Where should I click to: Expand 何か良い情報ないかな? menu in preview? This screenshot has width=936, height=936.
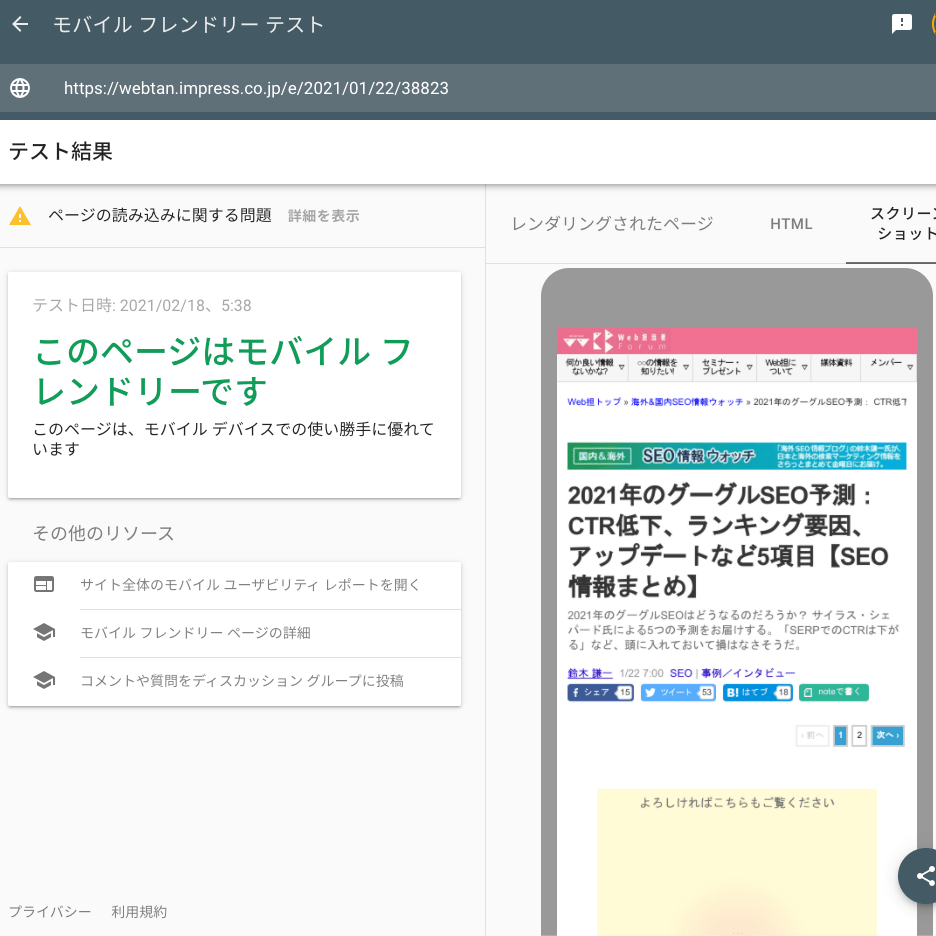[595, 367]
